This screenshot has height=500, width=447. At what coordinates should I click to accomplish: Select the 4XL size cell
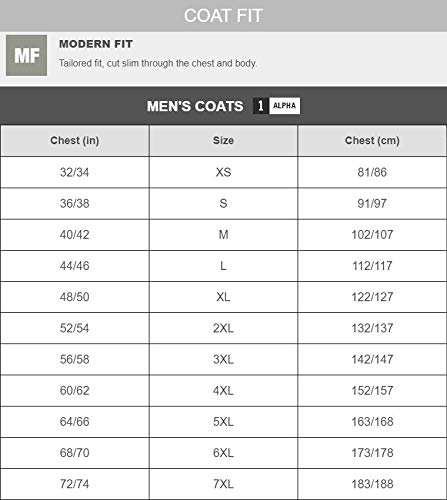[x=223, y=391]
